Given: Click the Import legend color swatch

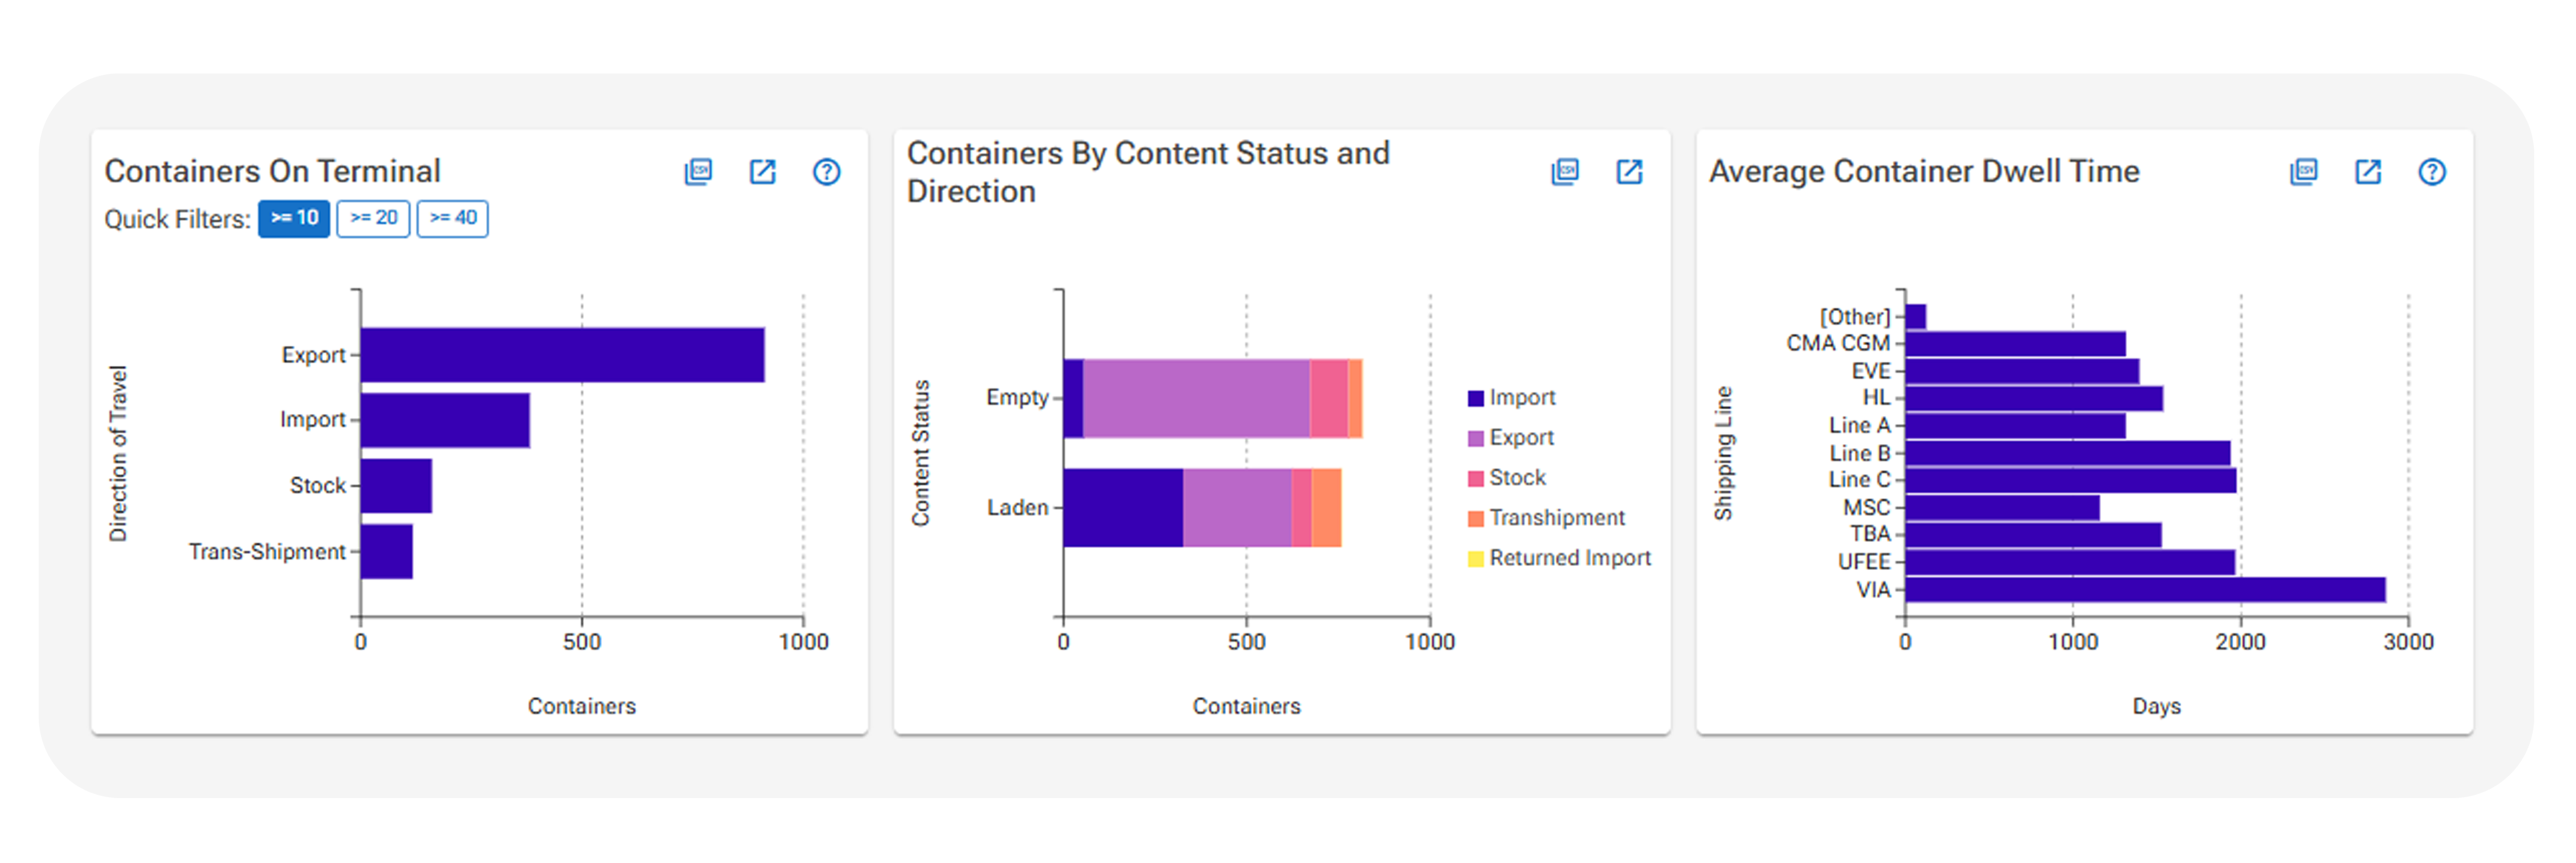Looking at the screenshot, I should coord(1475,399).
